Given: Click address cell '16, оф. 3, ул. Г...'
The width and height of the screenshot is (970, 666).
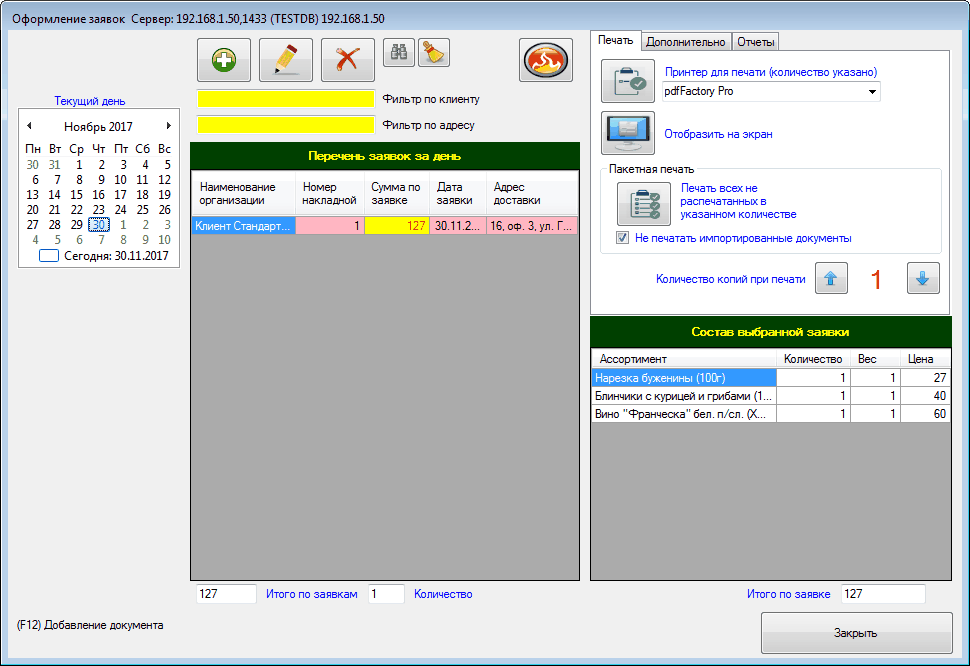Looking at the screenshot, I should [532, 226].
